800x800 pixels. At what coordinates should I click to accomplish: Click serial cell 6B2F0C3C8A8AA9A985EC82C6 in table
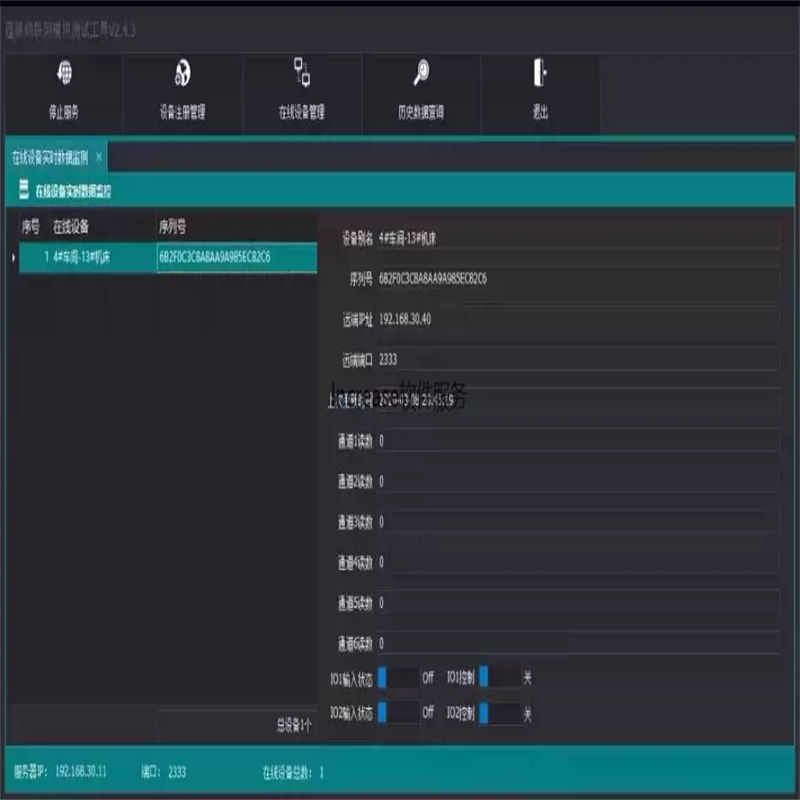237,257
